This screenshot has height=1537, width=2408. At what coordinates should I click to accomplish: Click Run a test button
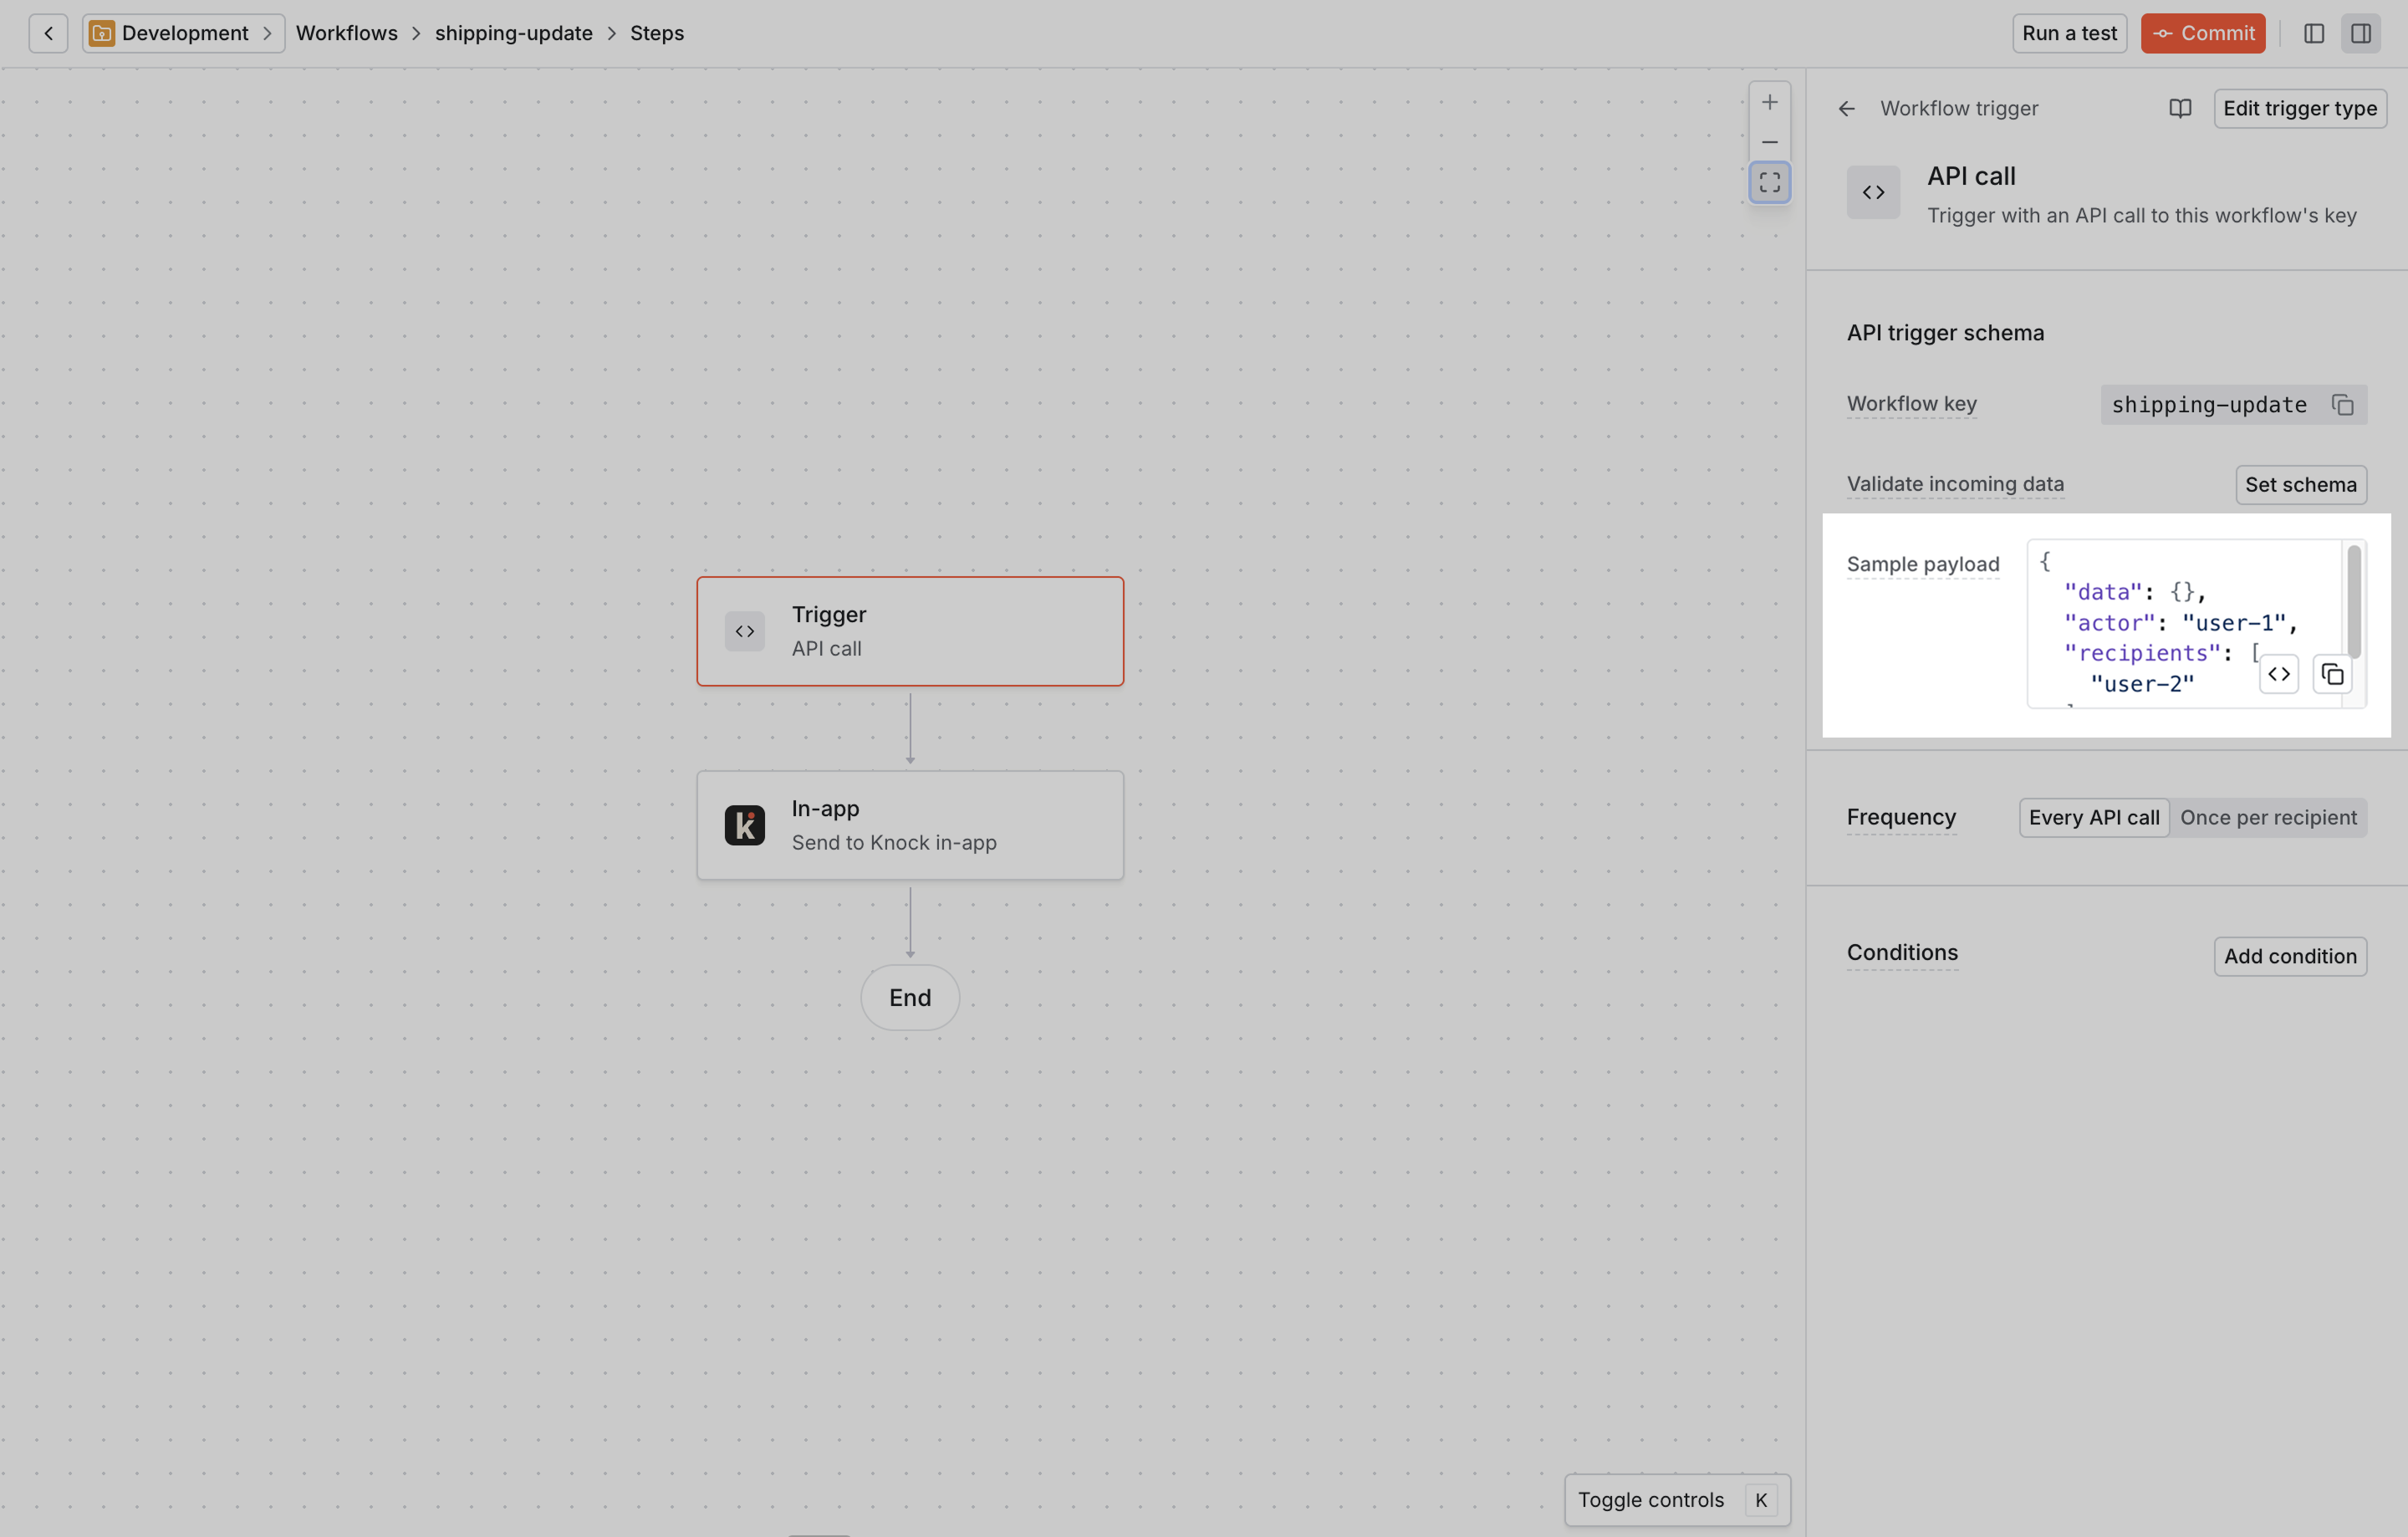point(2068,33)
